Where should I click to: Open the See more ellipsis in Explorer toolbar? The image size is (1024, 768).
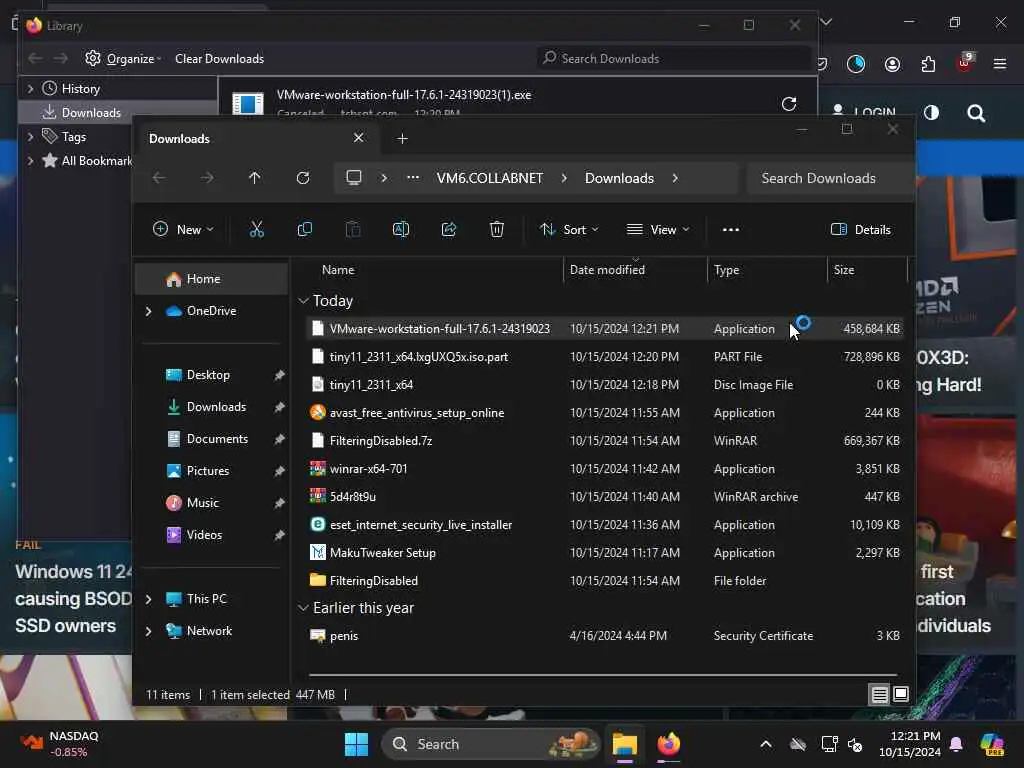[x=731, y=229]
